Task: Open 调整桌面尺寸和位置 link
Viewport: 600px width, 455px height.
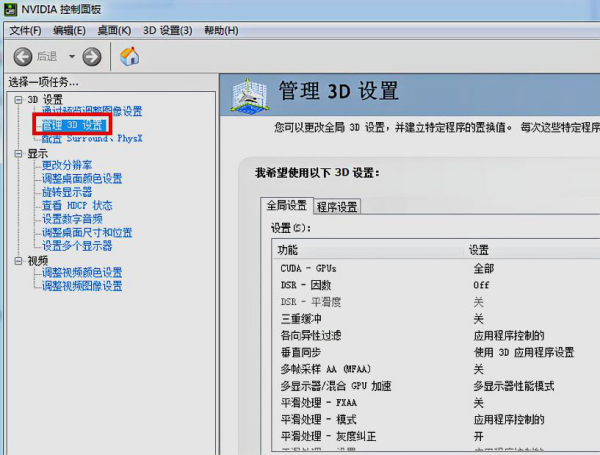Action: click(87, 232)
